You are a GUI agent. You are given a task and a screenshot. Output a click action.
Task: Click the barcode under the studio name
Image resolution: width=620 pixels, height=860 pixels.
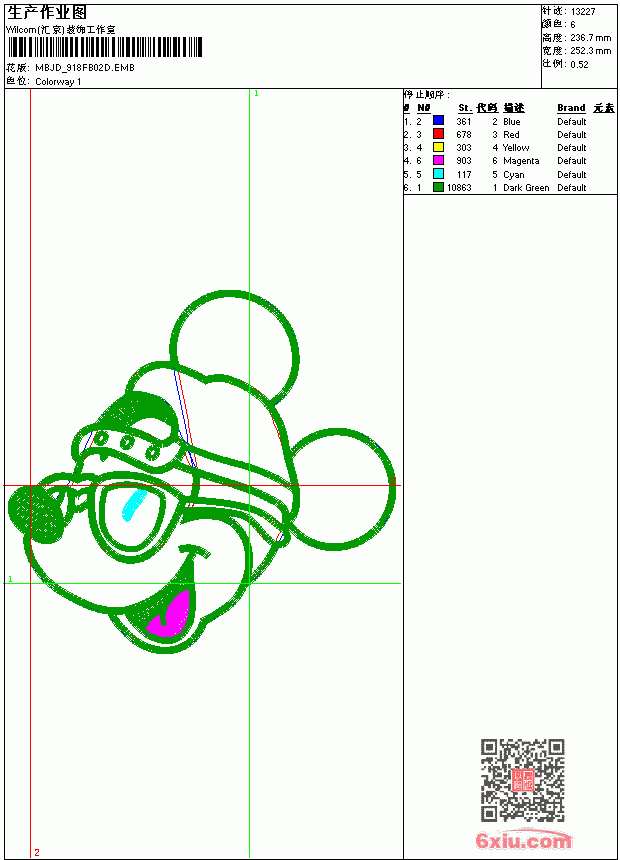pos(105,47)
